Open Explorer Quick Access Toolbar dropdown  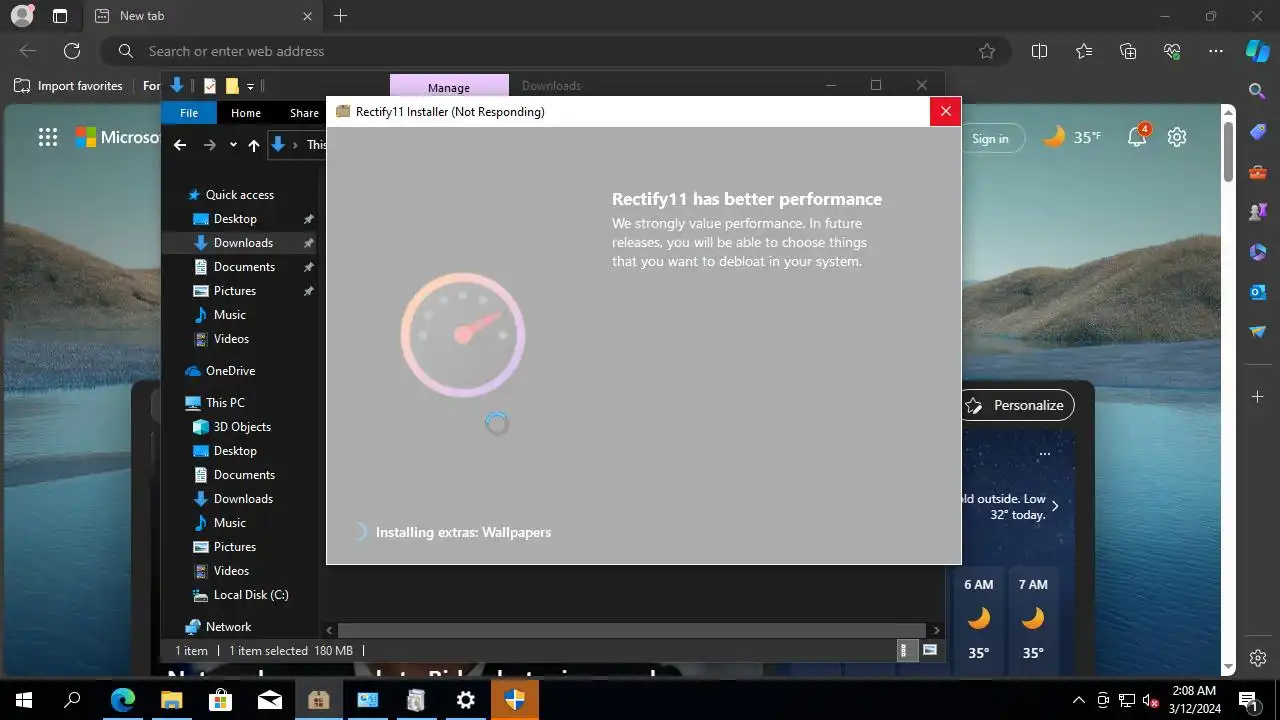point(250,86)
